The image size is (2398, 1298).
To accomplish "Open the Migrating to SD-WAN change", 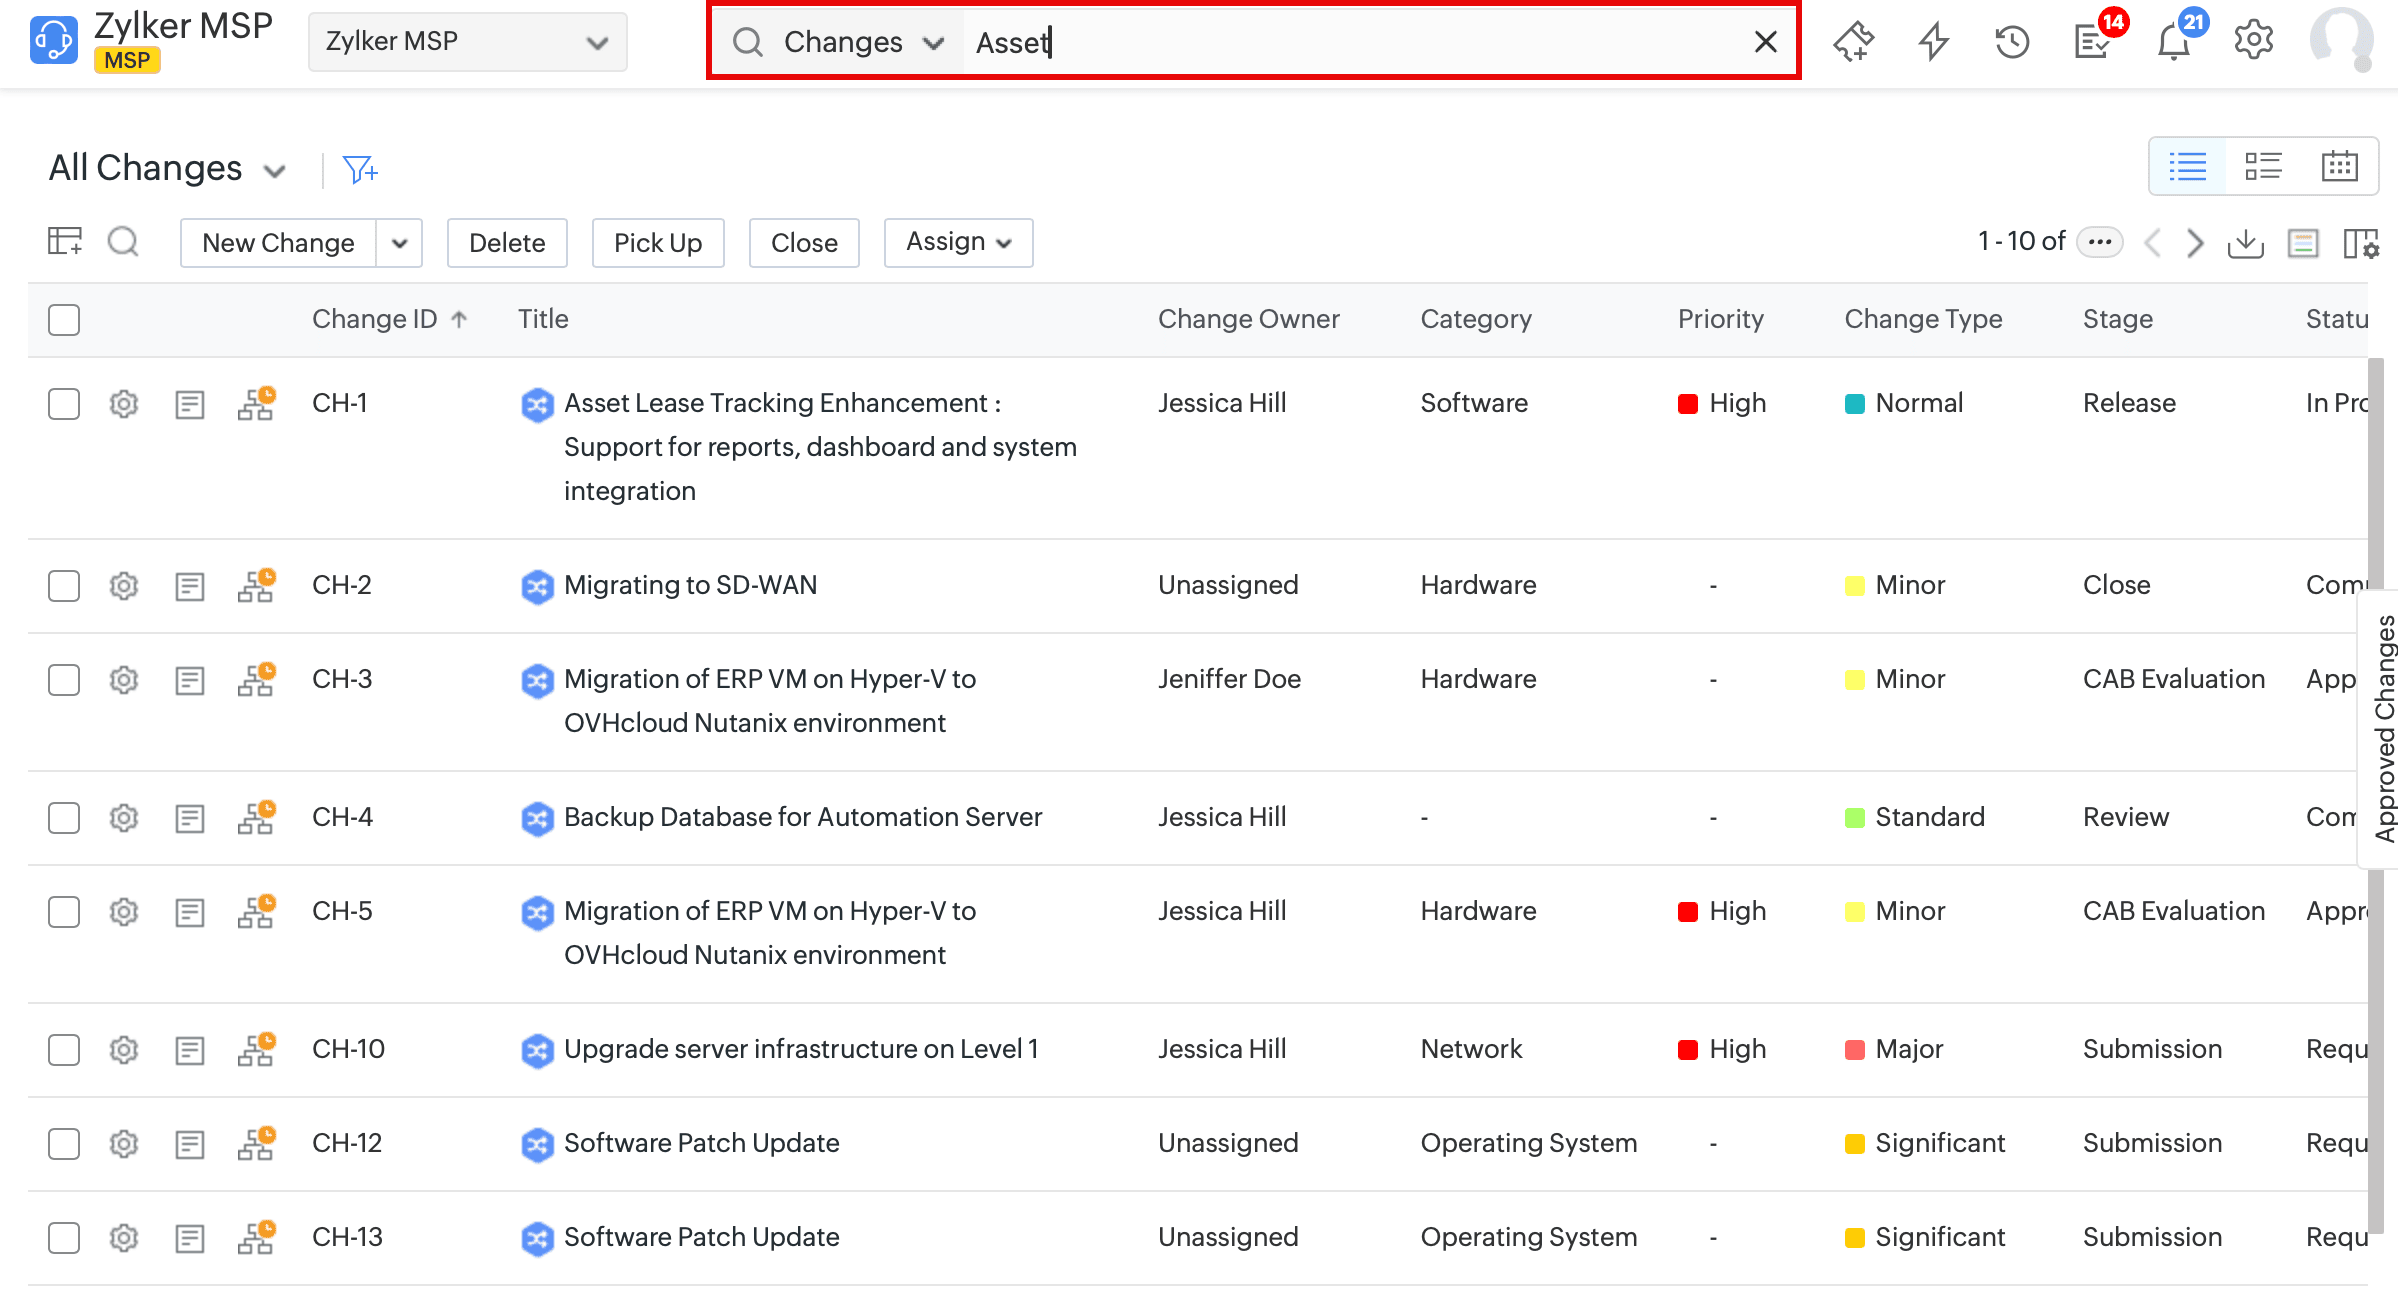I will coord(690,585).
